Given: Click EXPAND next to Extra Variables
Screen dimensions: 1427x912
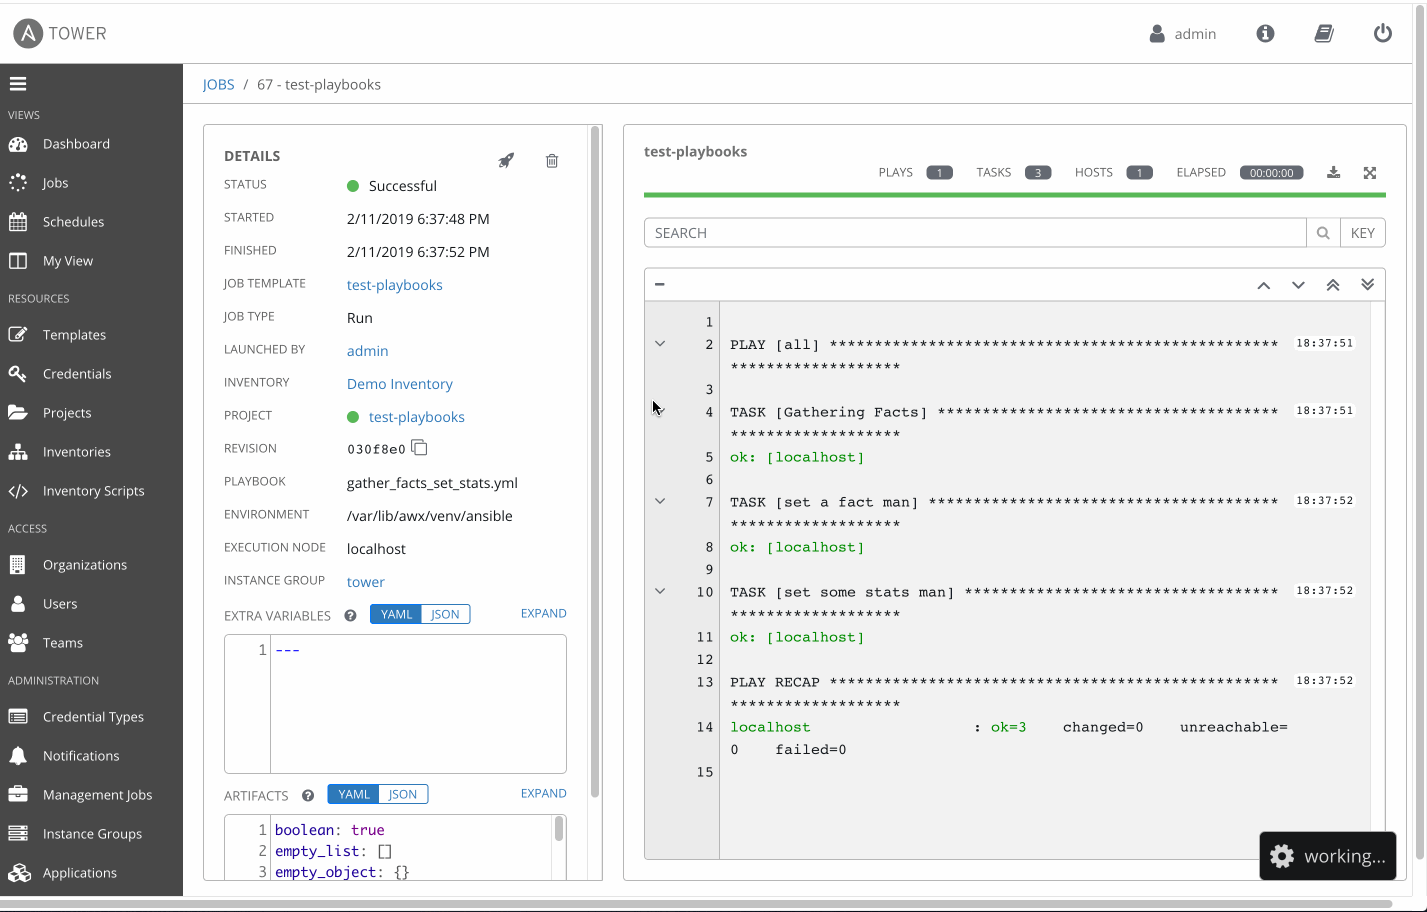Looking at the screenshot, I should [x=543, y=613].
